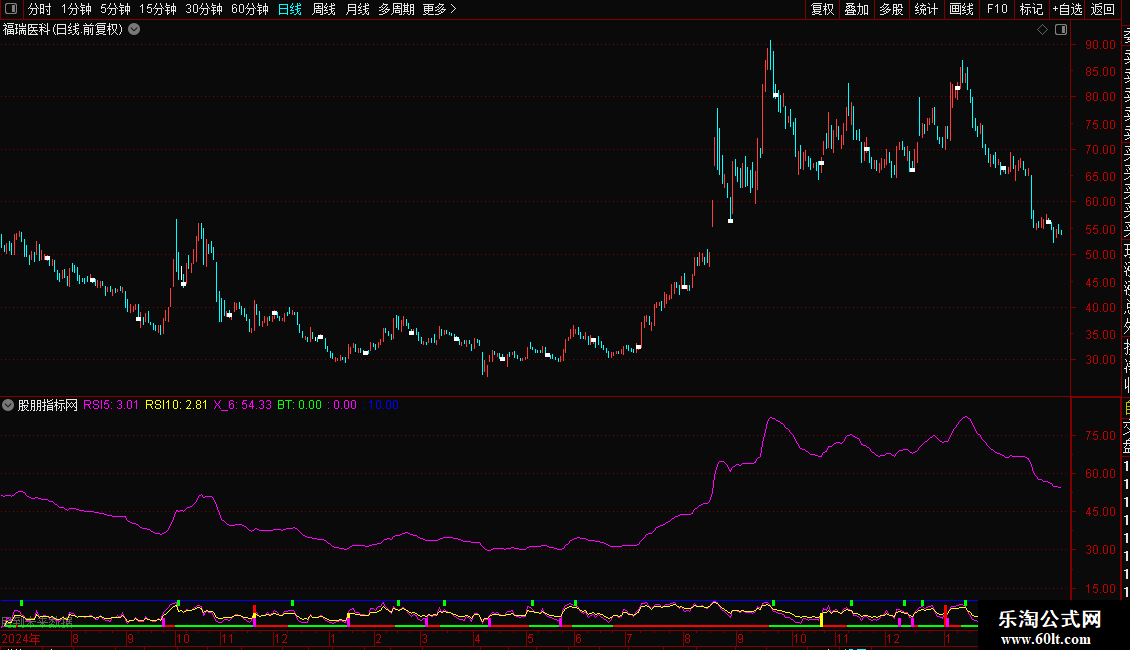Click the 返回 back button
Image resolution: width=1130 pixels, height=650 pixels.
[x=1103, y=9]
